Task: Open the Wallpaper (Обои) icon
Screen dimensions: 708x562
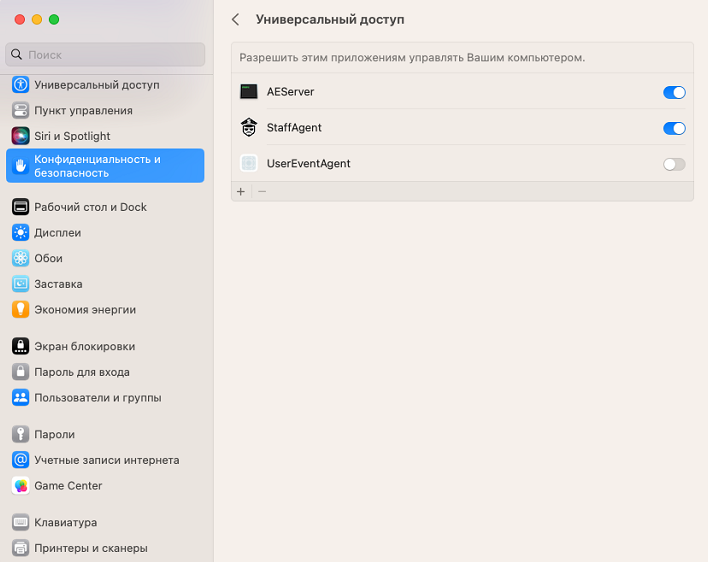Action: 20,258
